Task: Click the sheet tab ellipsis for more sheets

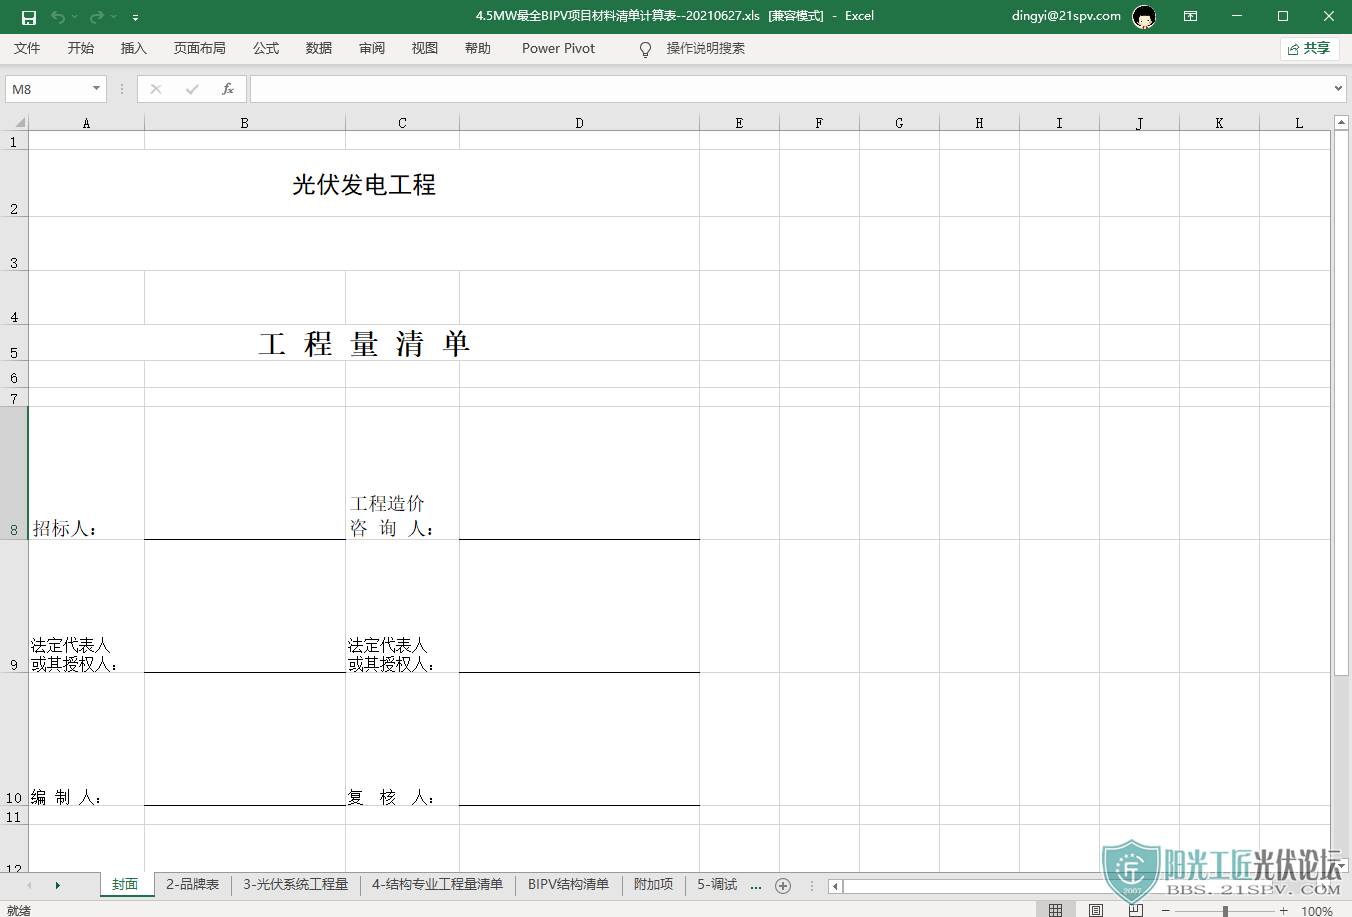Action: click(x=756, y=886)
